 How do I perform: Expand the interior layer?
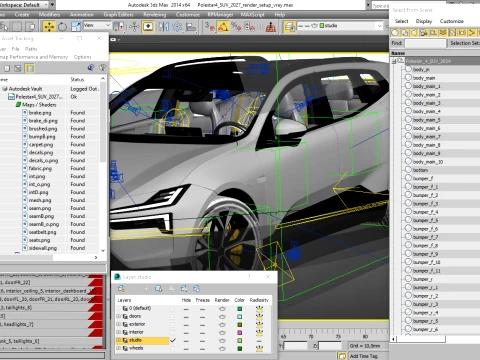tap(119, 332)
